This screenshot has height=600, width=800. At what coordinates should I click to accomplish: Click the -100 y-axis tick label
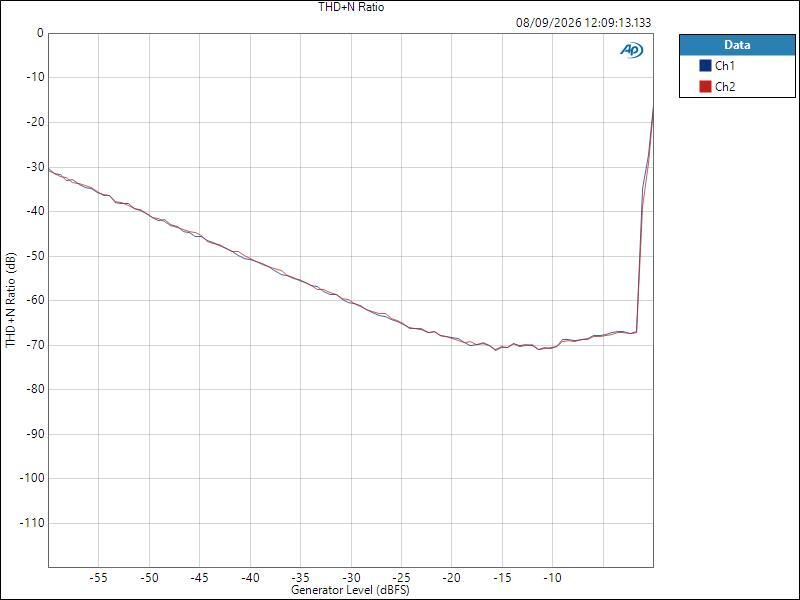tap(32, 479)
